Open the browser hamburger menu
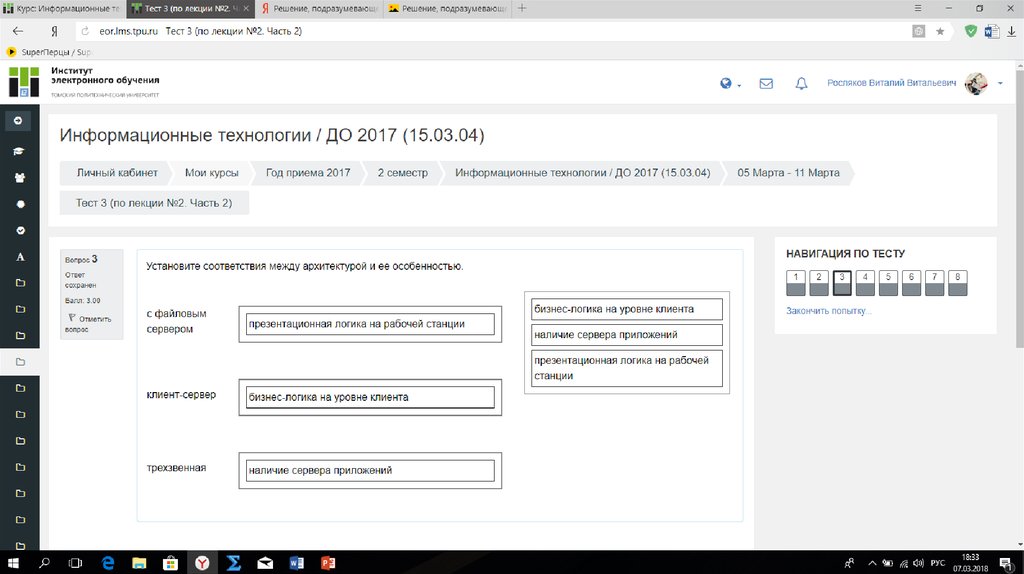Viewport: 1024px width, 574px height. click(x=918, y=8)
